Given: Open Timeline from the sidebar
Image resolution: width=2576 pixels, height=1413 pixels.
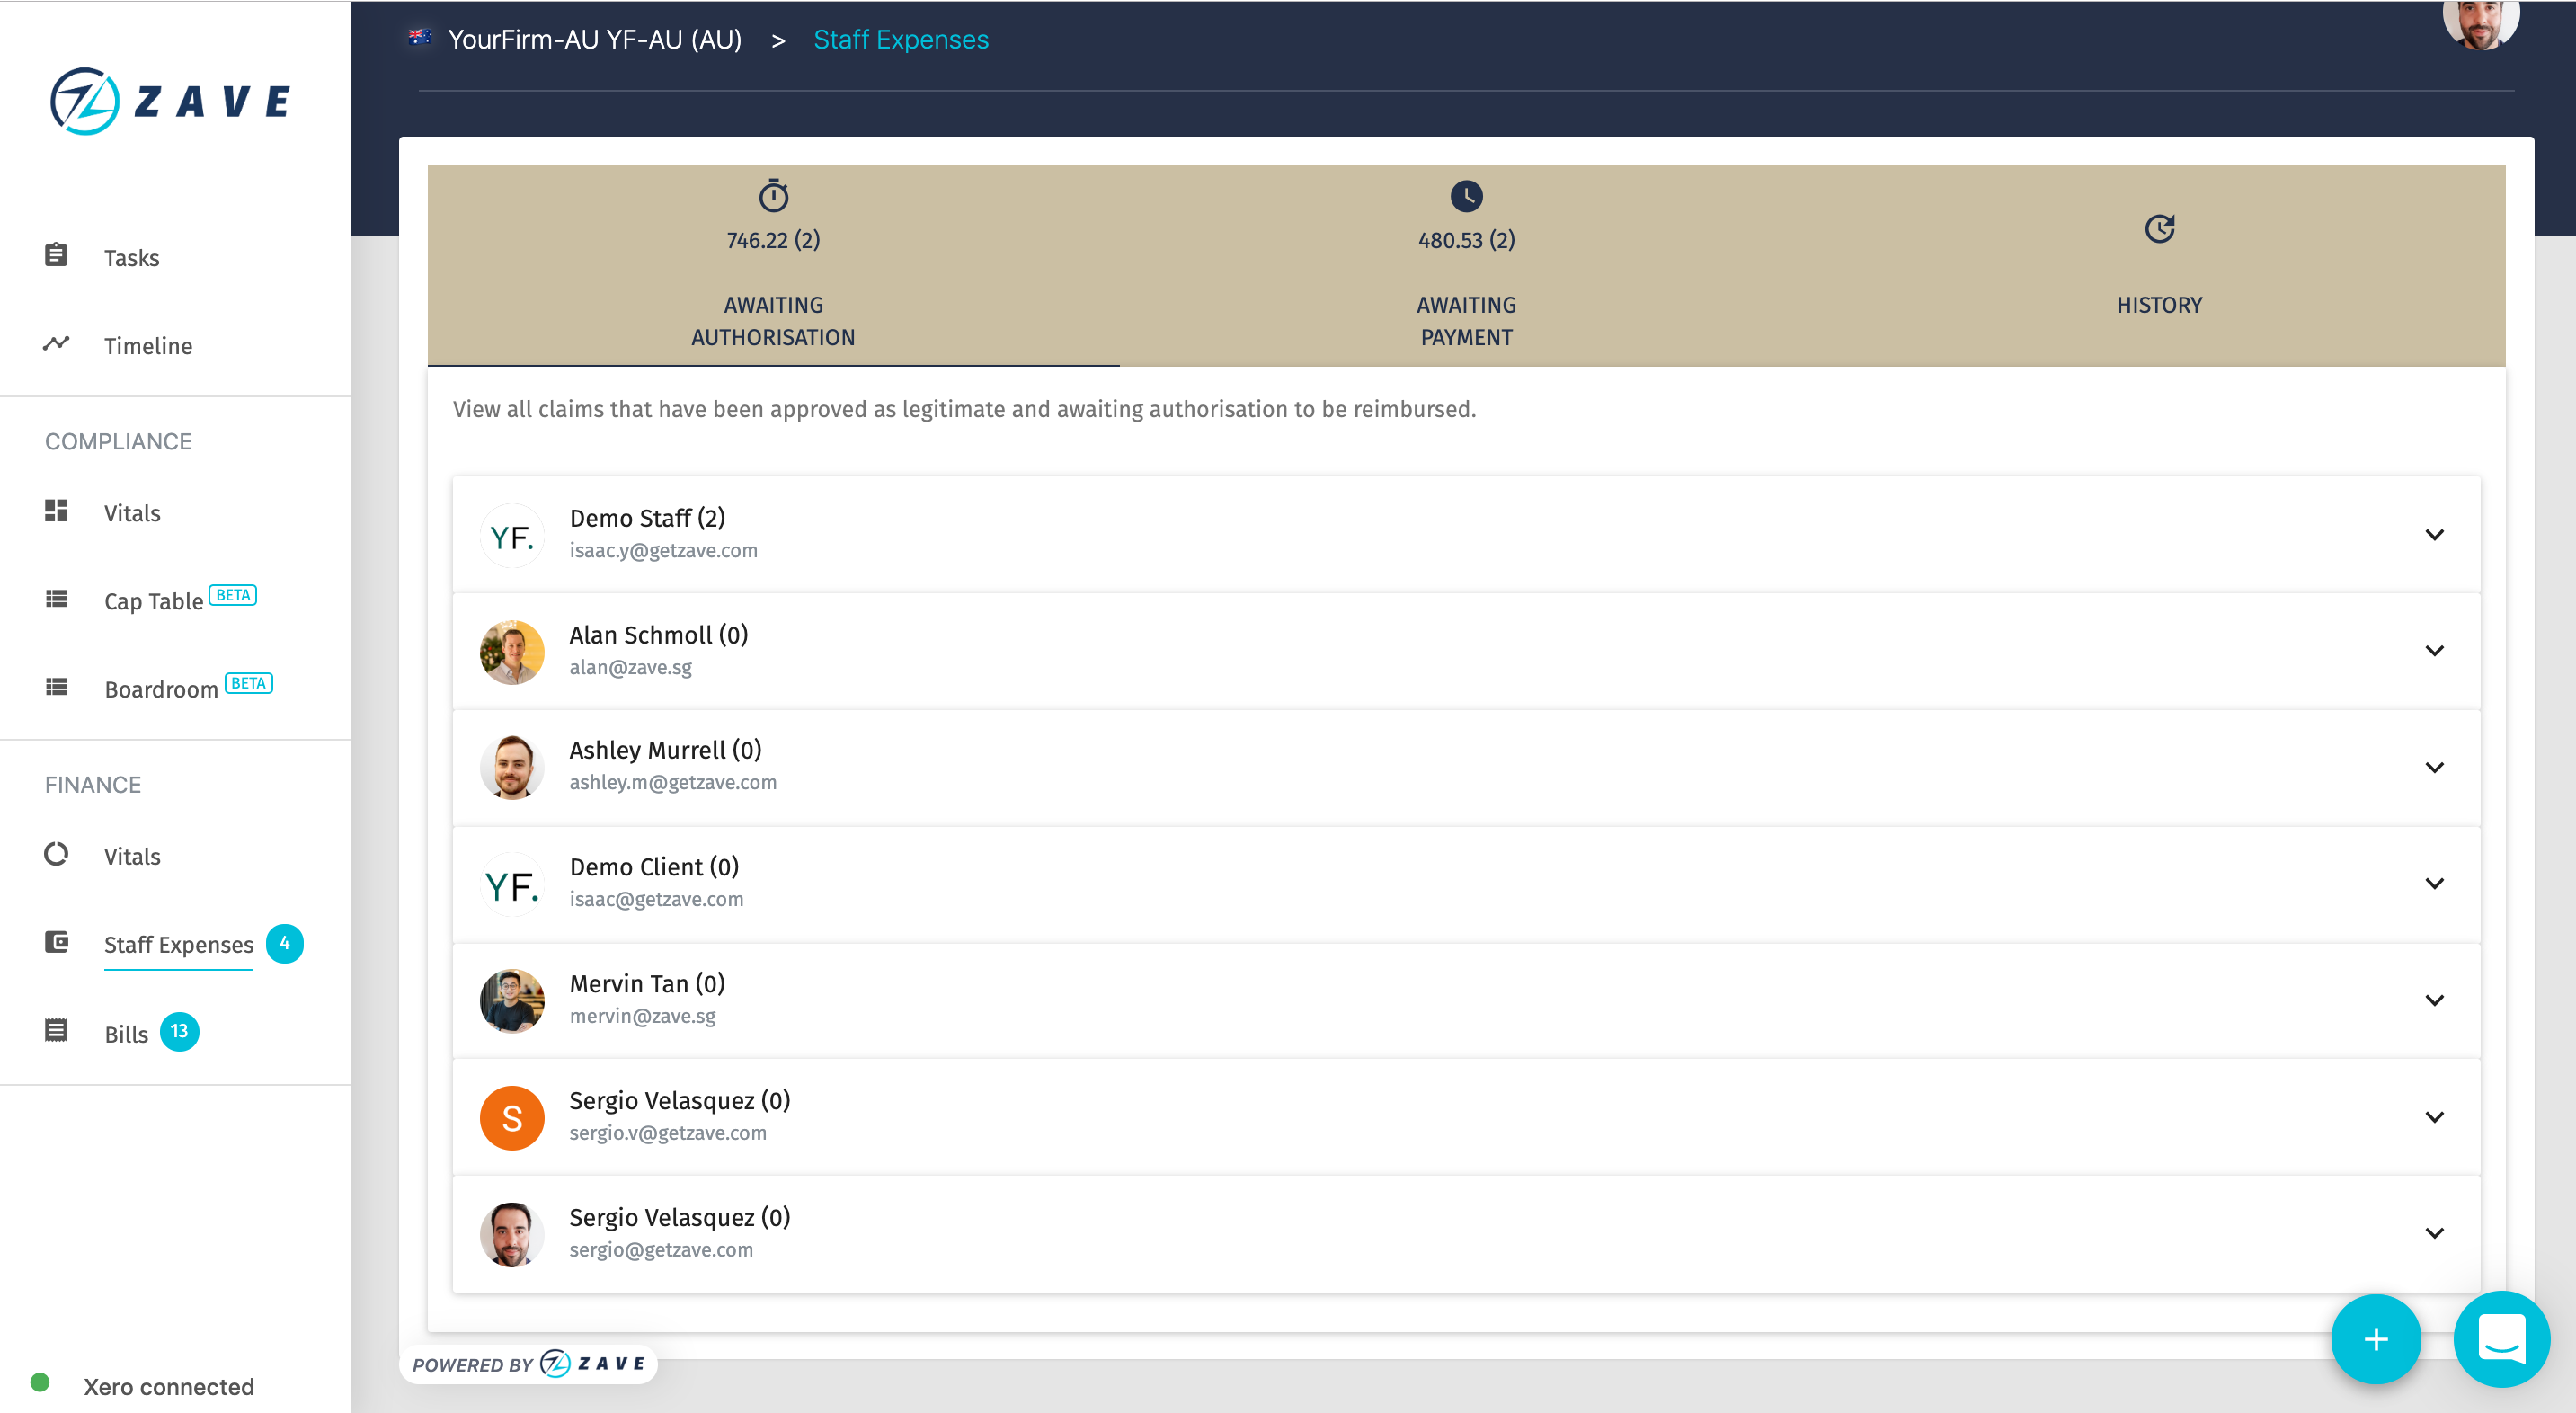Looking at the screenshot, I should click(x=148, y=346).
